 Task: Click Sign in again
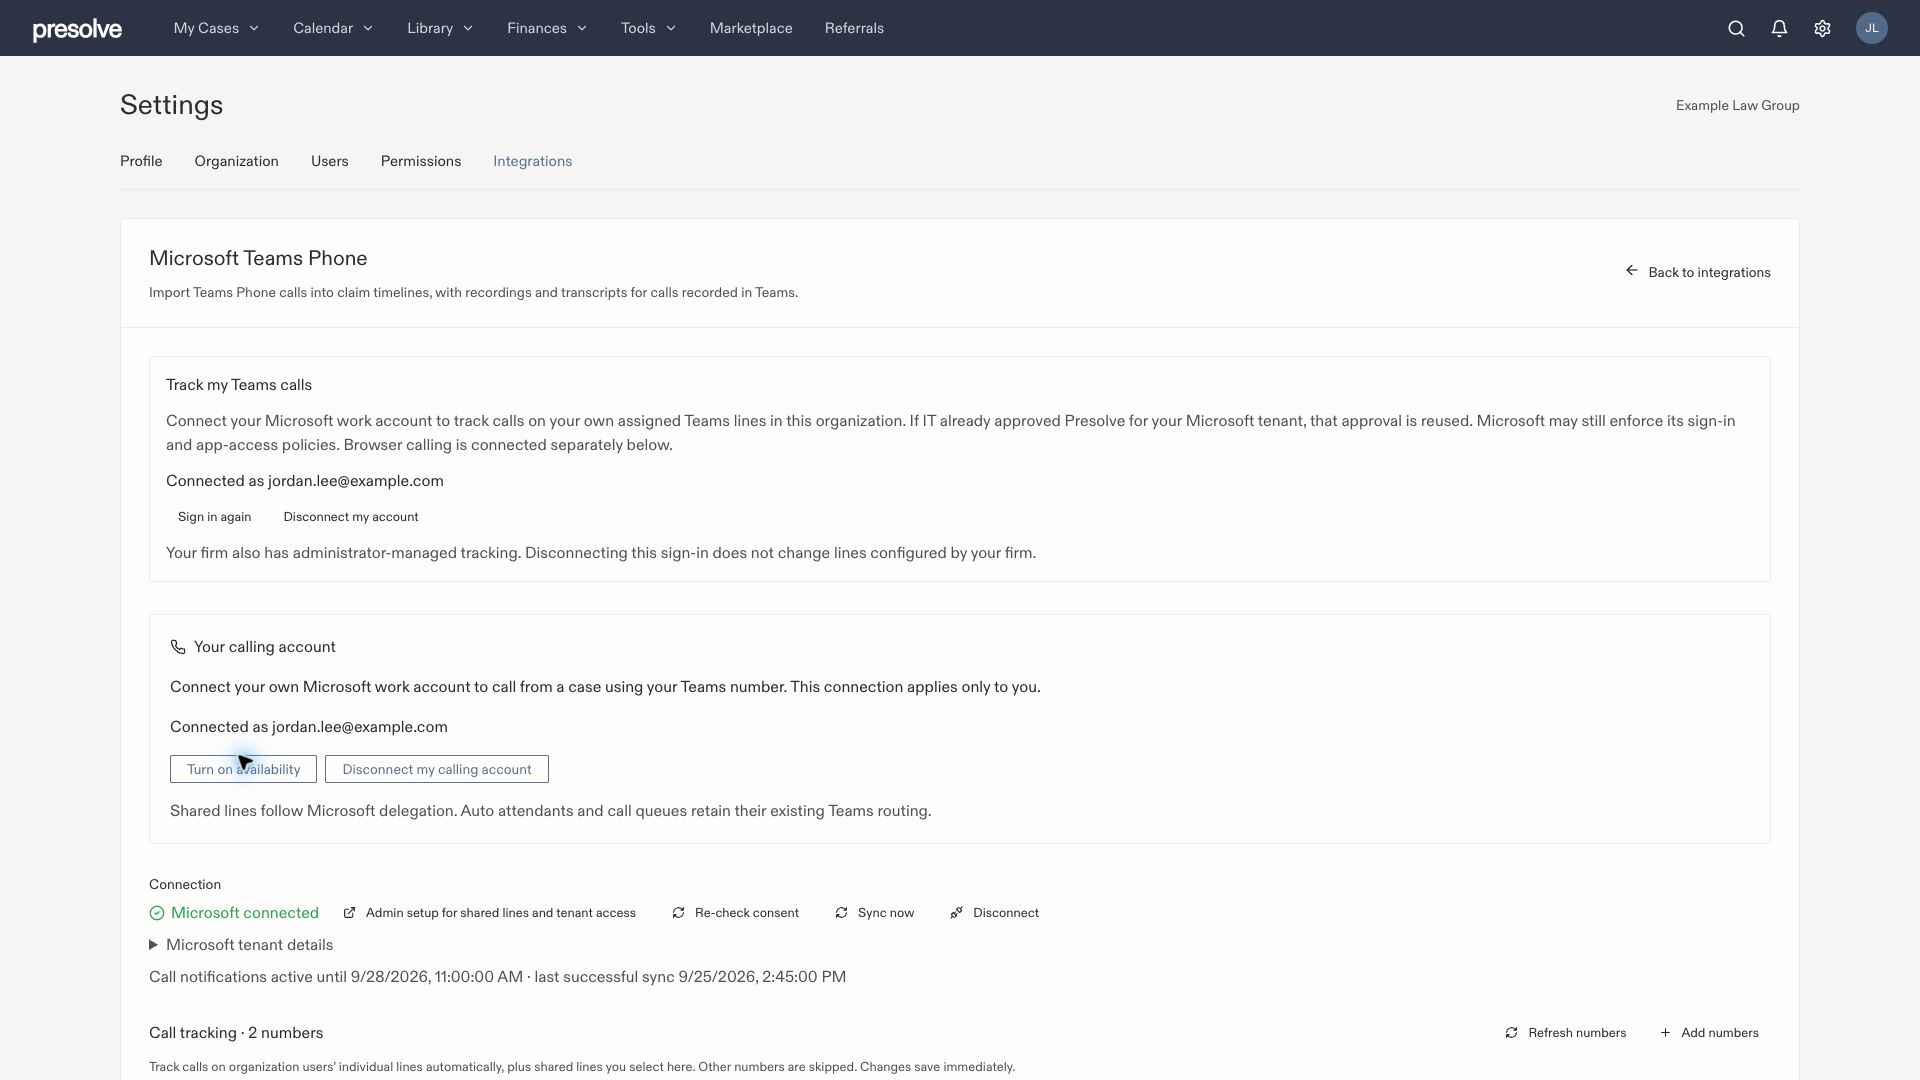click(214, 517)
